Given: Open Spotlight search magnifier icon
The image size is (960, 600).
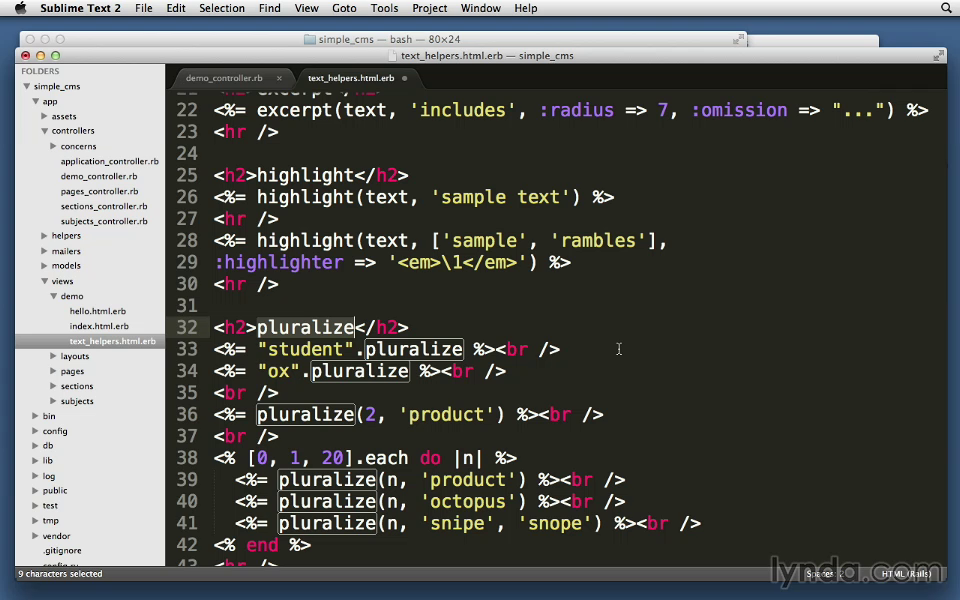Looking at the screenshot, I should [x=946, y=8].
